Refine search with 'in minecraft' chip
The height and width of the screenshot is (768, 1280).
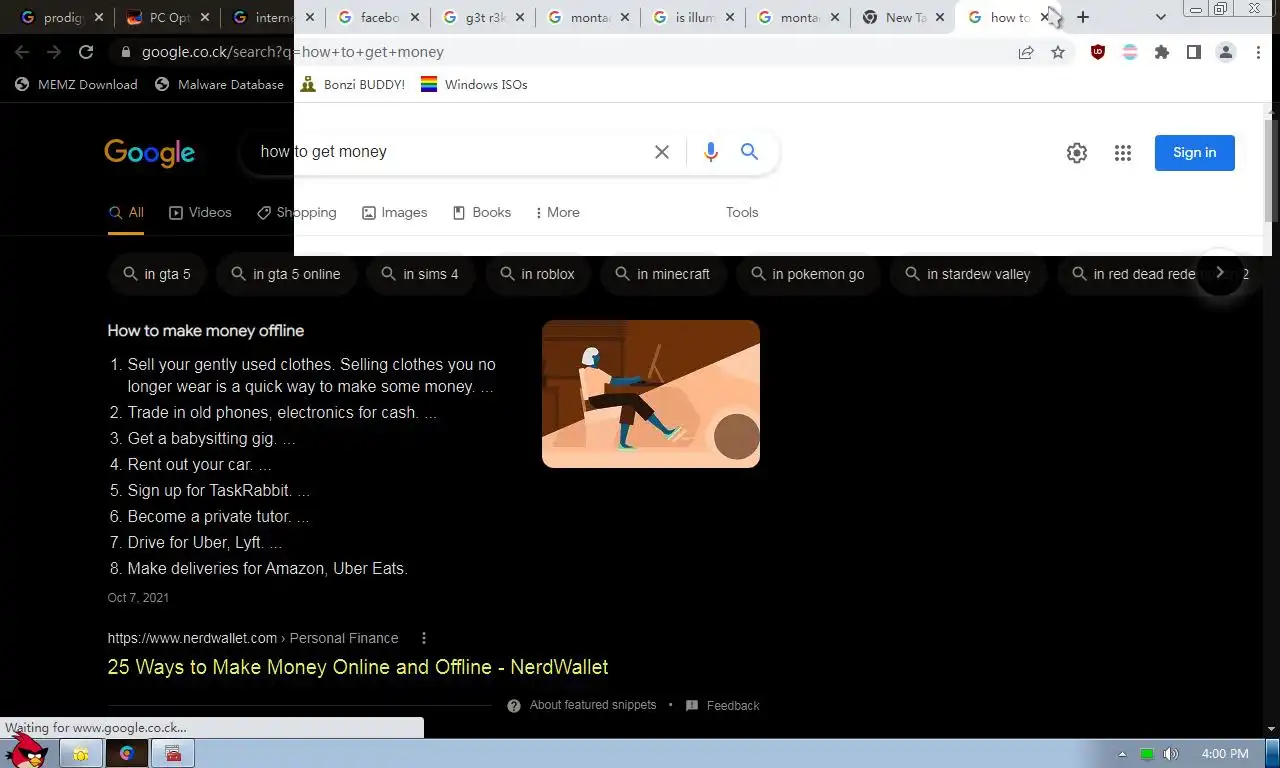[x=663, y=274]
